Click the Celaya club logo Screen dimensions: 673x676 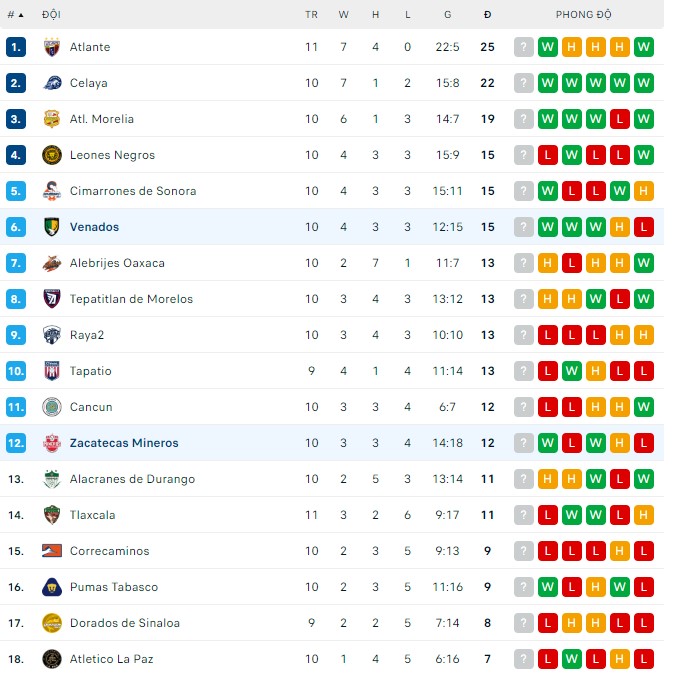(52, 83)
